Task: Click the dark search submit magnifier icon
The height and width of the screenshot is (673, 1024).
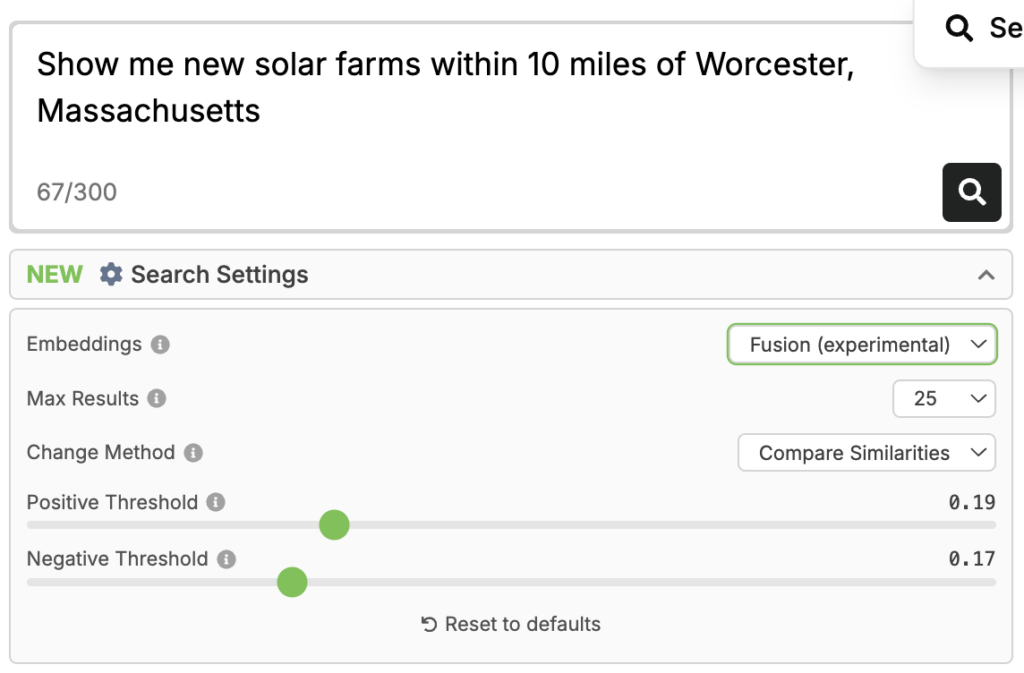Action: pyautogui.click(x=971, y=192)
